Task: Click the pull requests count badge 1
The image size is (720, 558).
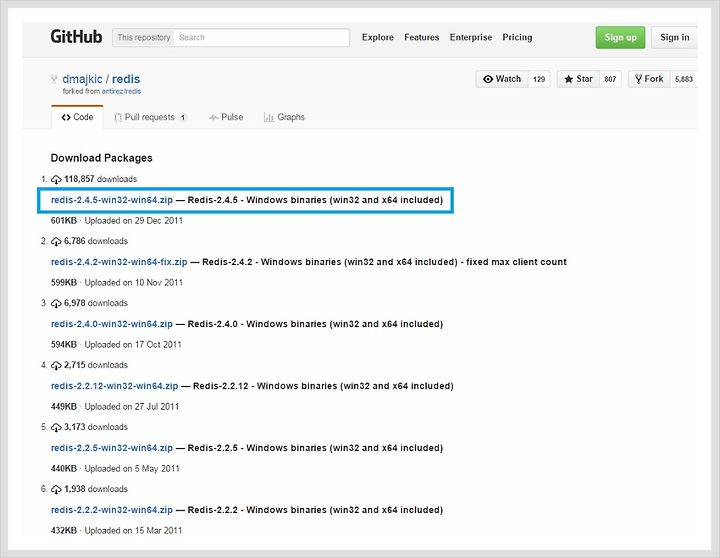Action: [183, 118]
